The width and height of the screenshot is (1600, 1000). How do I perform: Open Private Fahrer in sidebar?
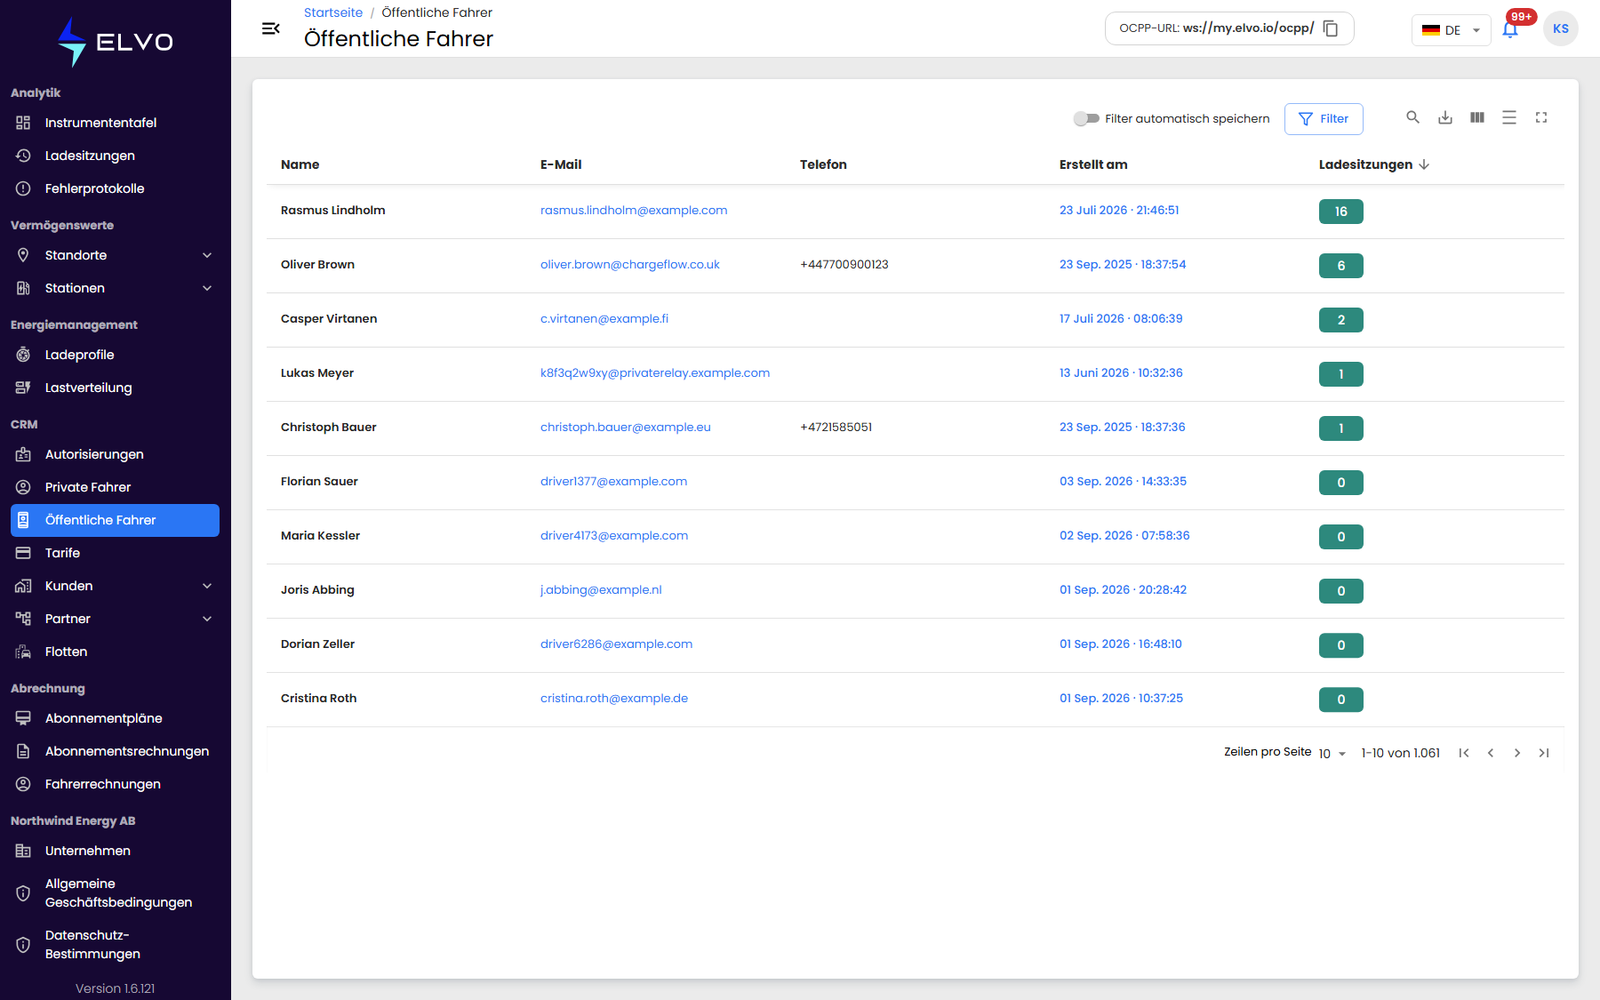[115, 487]
